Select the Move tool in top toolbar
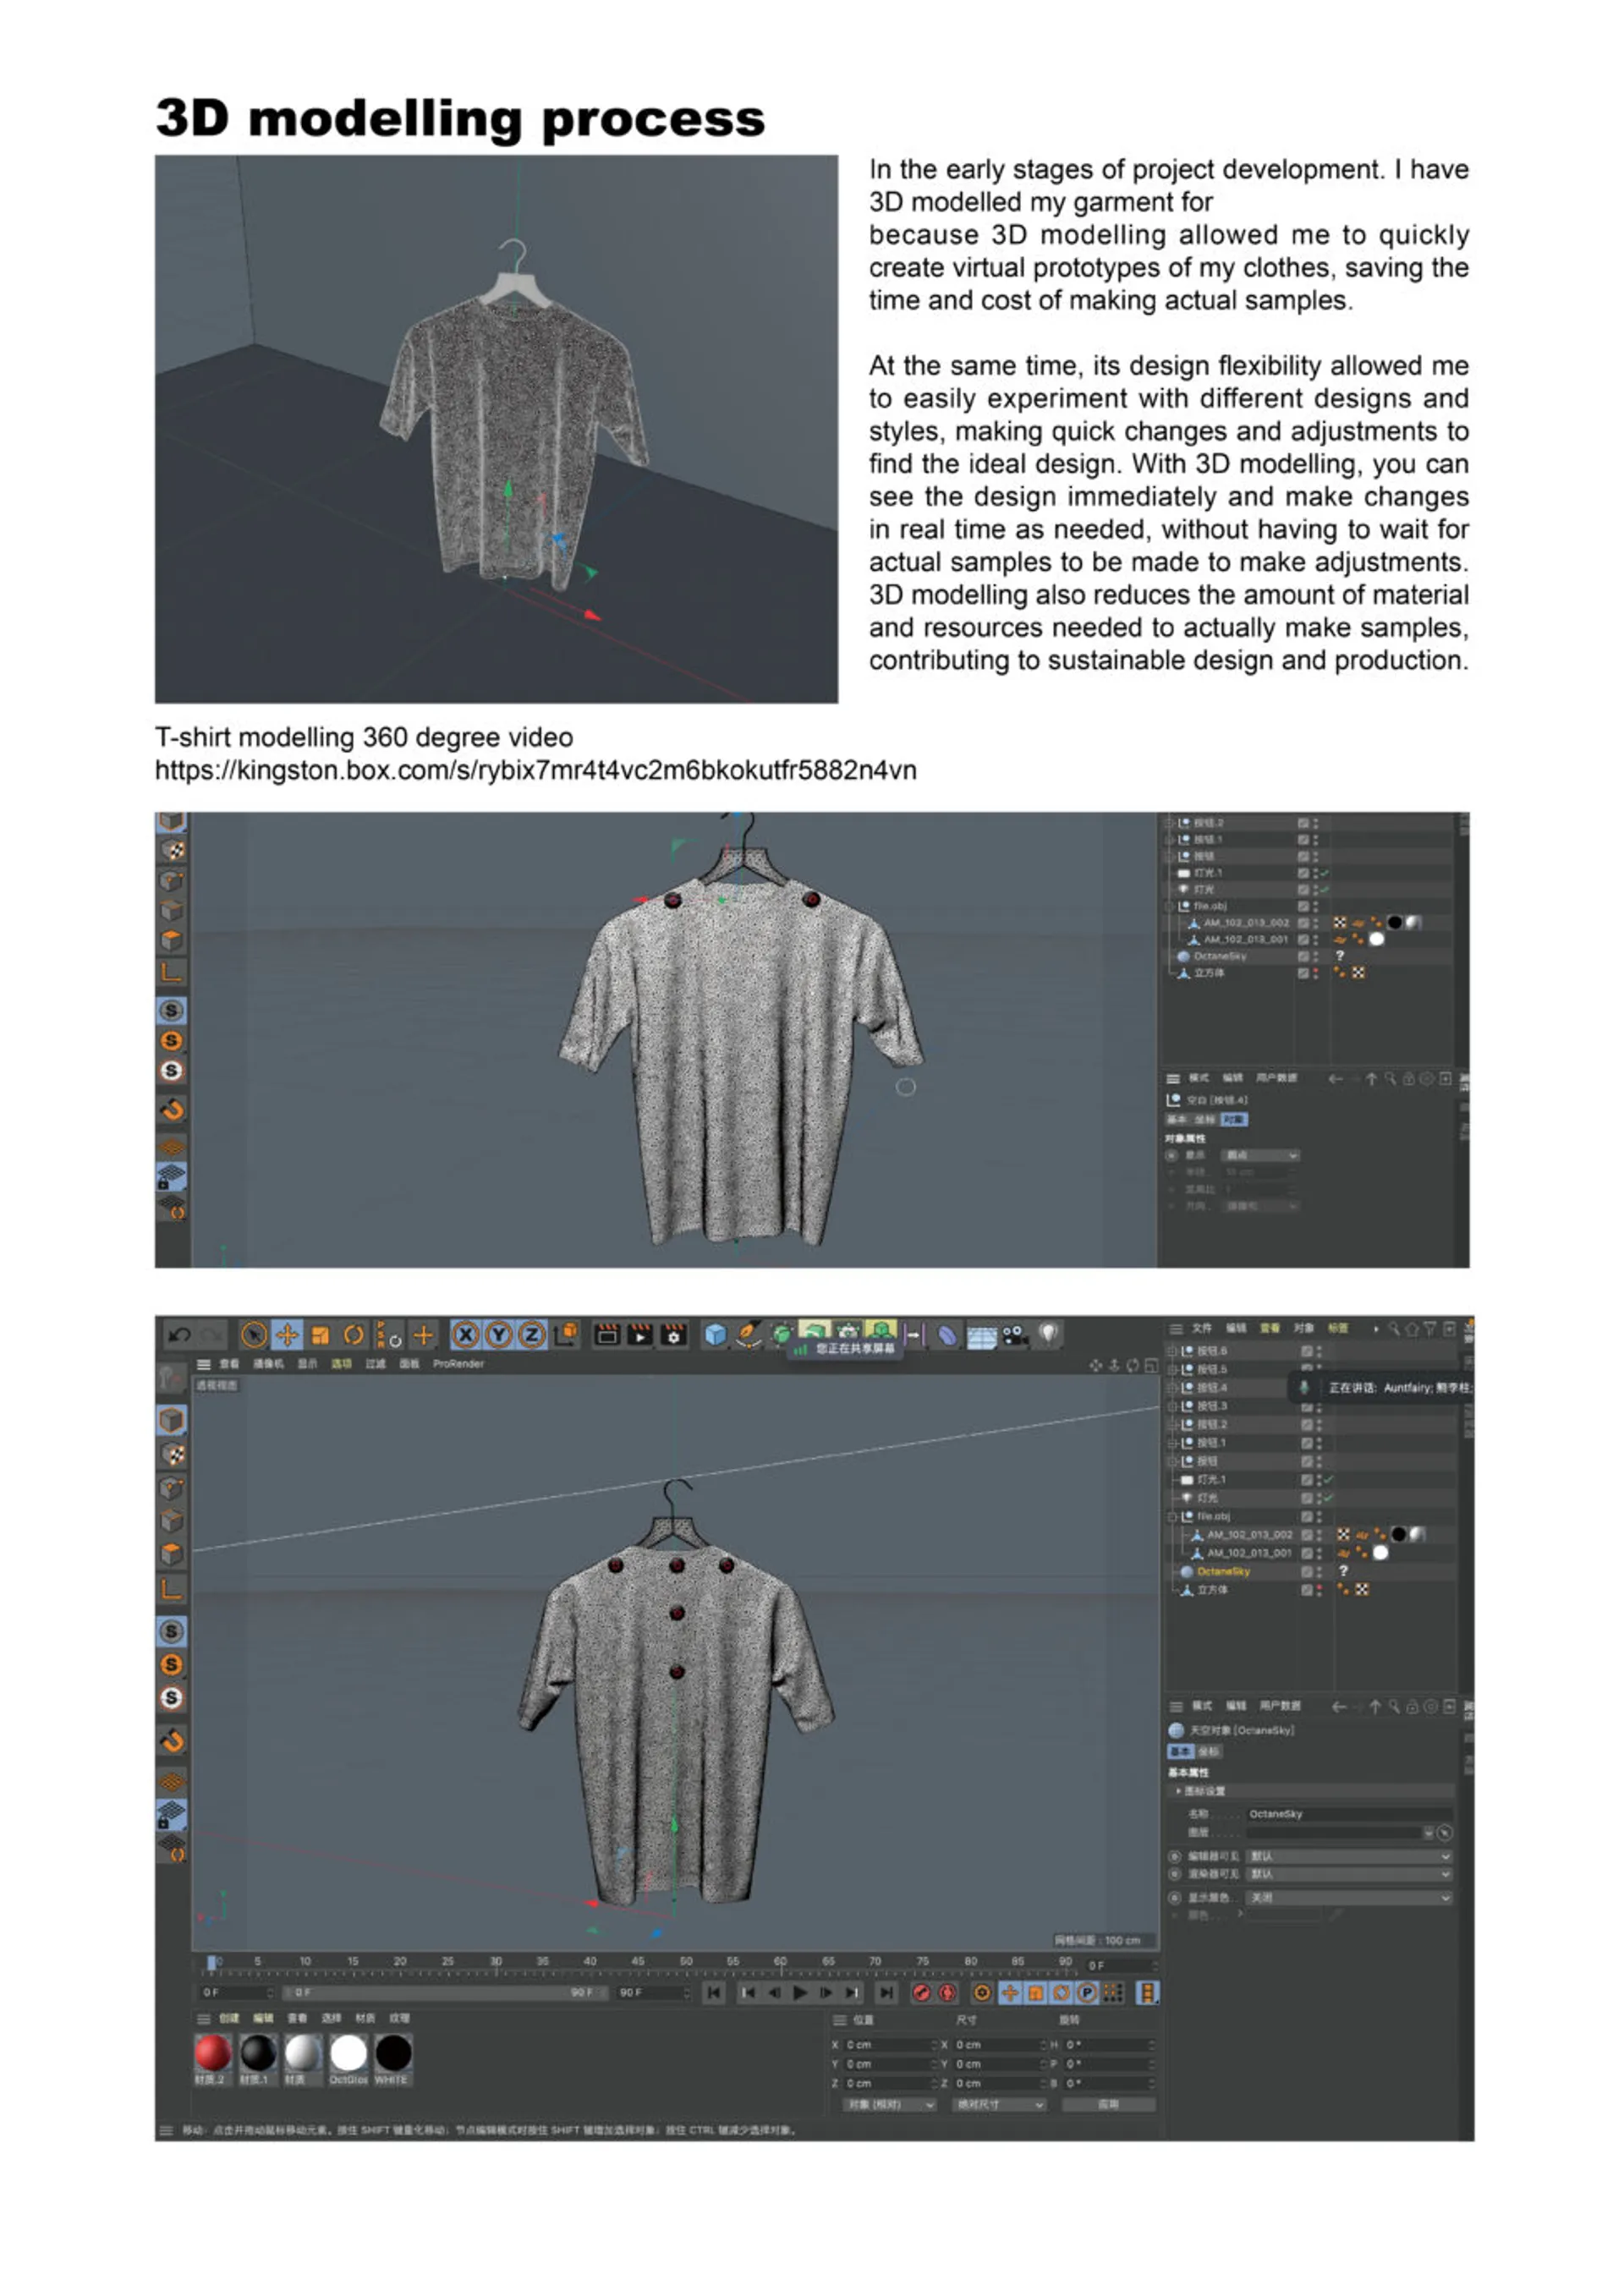1624x2296 pixels. 287,1334
